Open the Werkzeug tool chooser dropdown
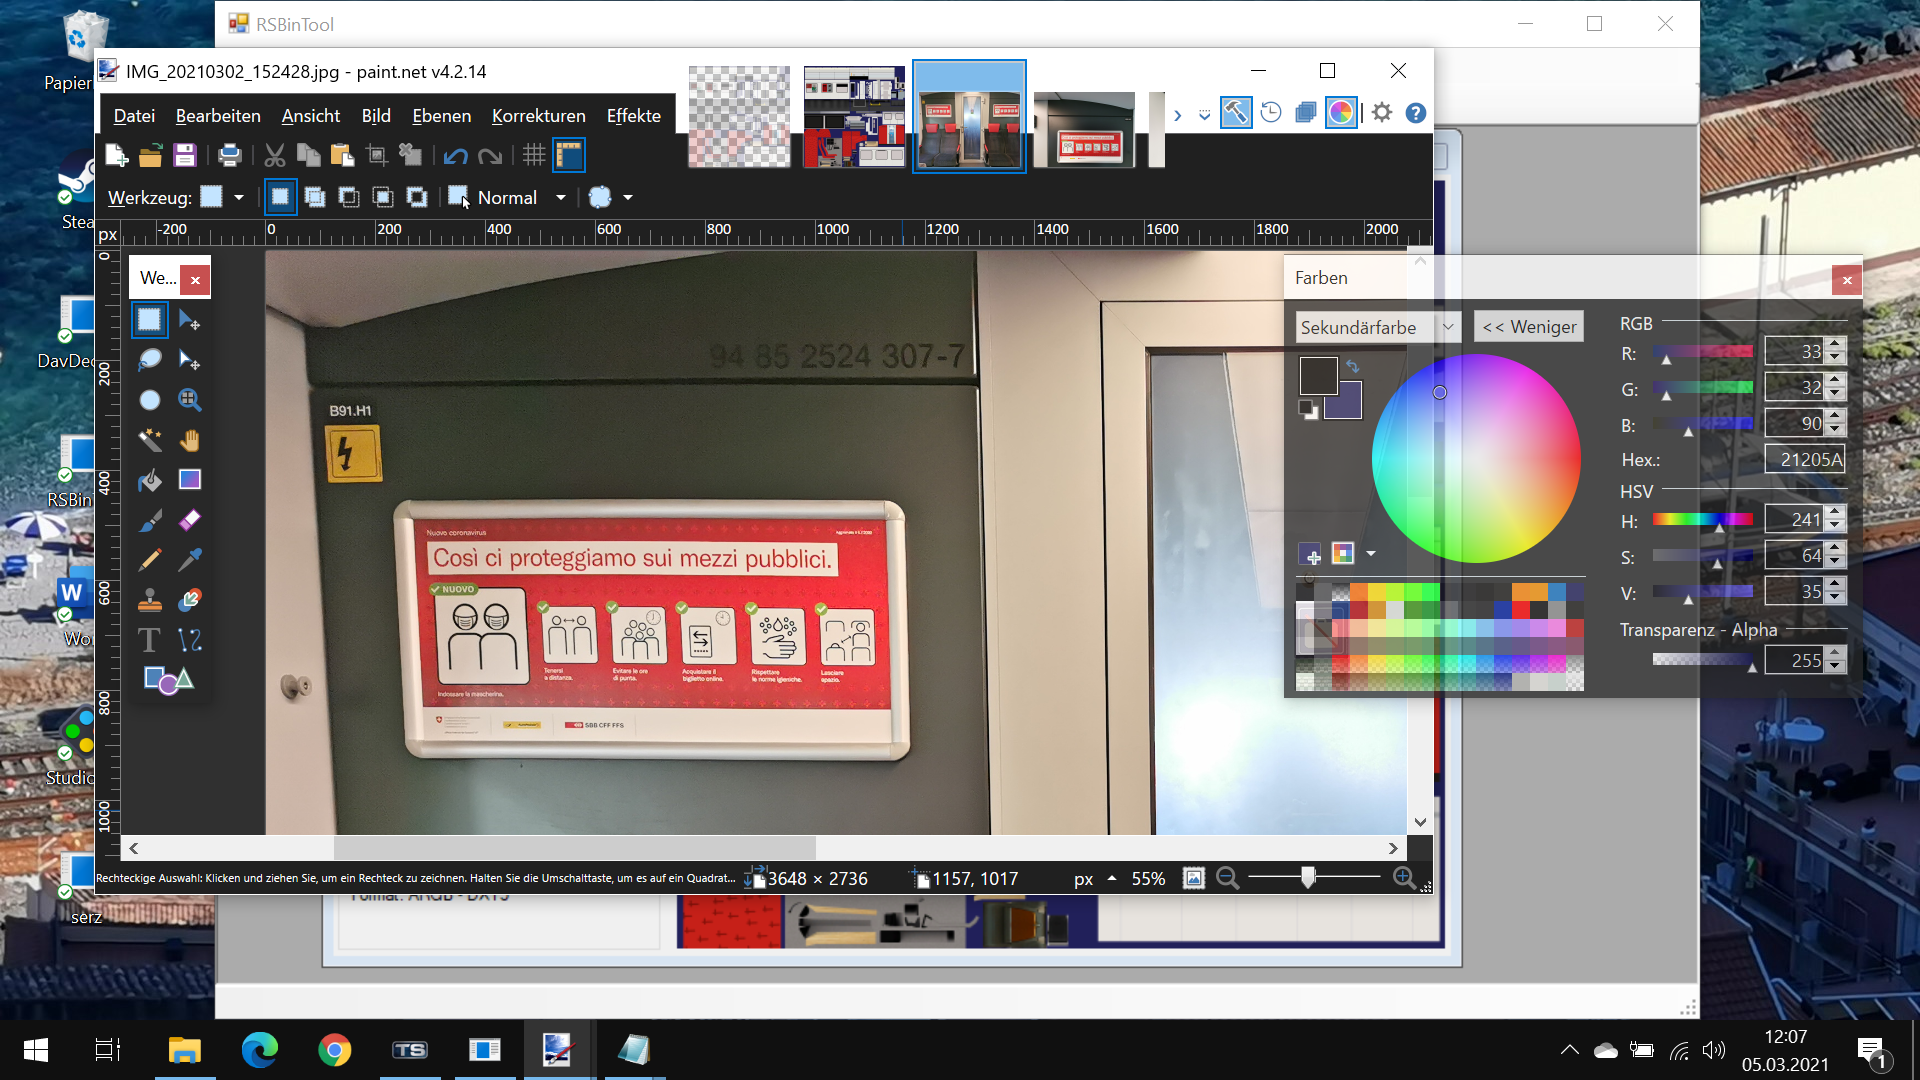Viewport: 1920px width, 1080px height. (x=238, y=198)
